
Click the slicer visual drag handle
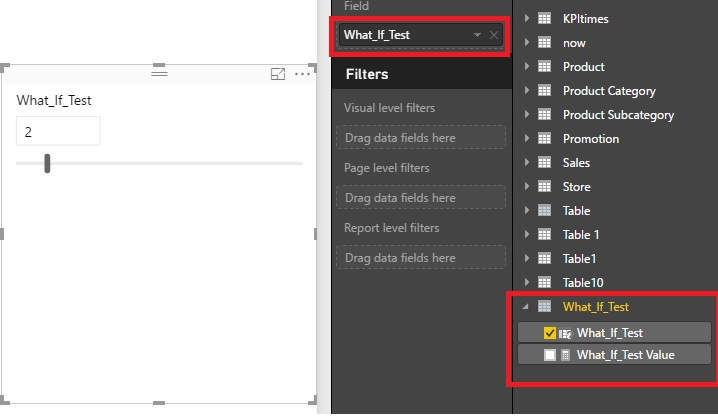click(159, 73)
